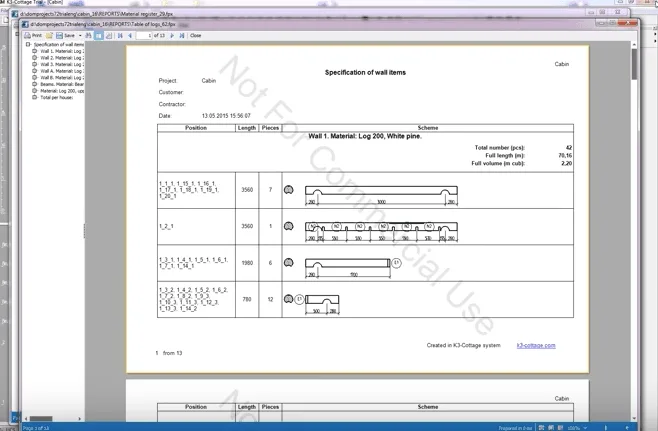Image resolution: width=658 pixels, height=431 pixels.
Task: Open the zoom percentage dropdown in status bar
Action: pos(585,428)
